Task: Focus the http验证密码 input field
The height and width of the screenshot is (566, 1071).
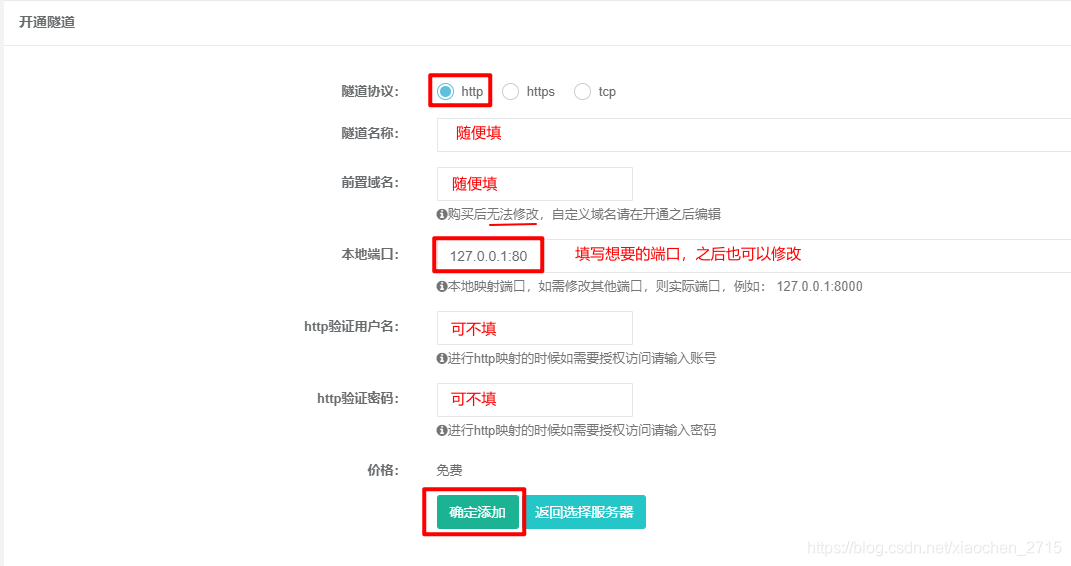Action: (x=535, y=399)
